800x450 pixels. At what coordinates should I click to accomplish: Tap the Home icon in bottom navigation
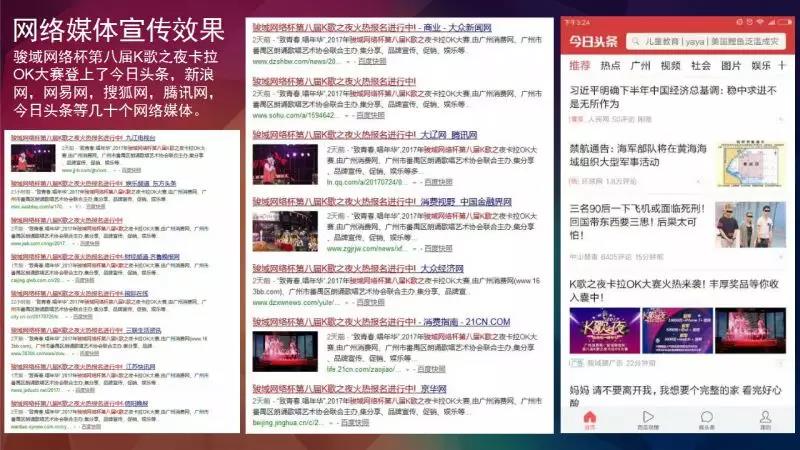tap(589, 418)
